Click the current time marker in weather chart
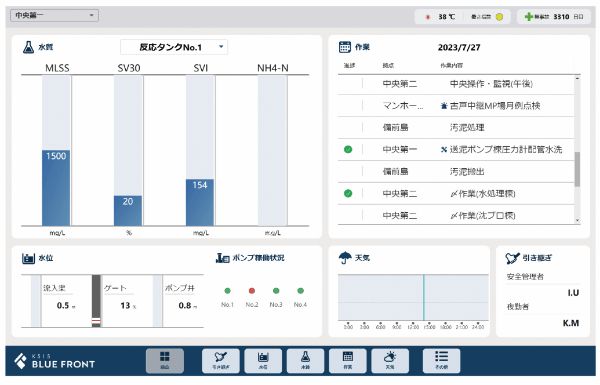Image resolution: width=600 pixels, height=385 pixels. tap(424, 297)
